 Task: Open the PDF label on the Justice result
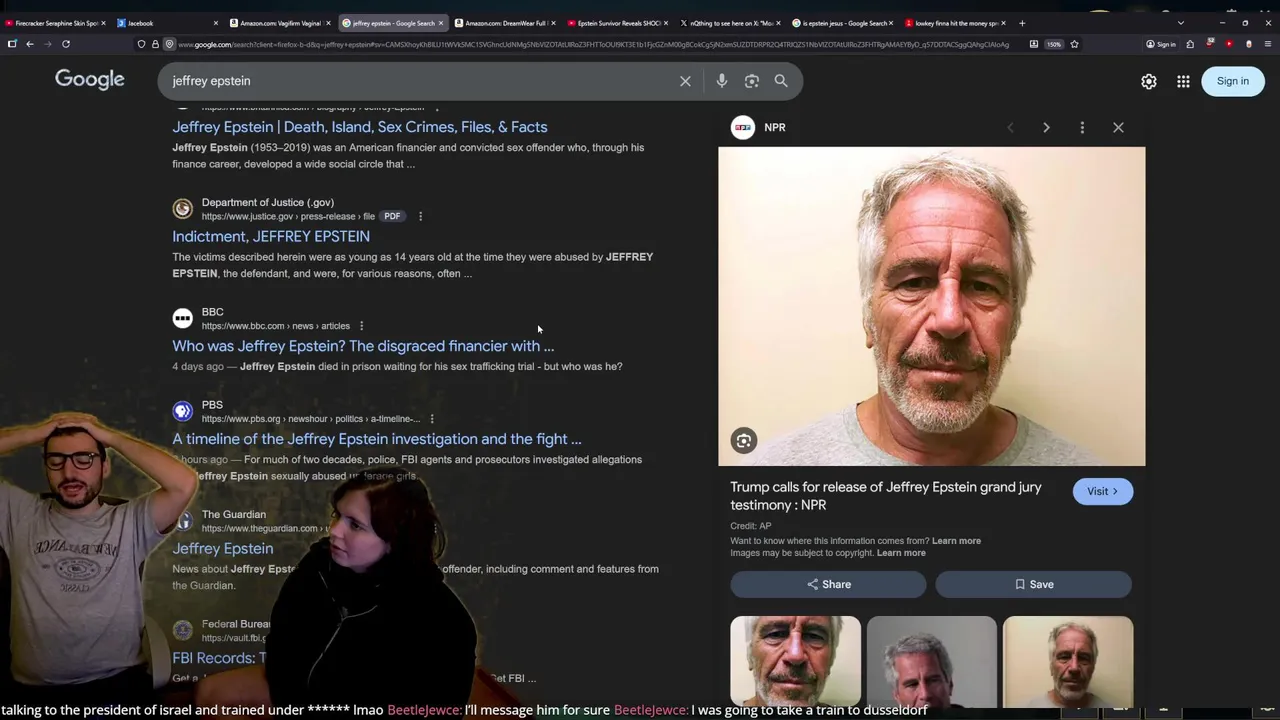pyautogui.click(x=392, y=216)
